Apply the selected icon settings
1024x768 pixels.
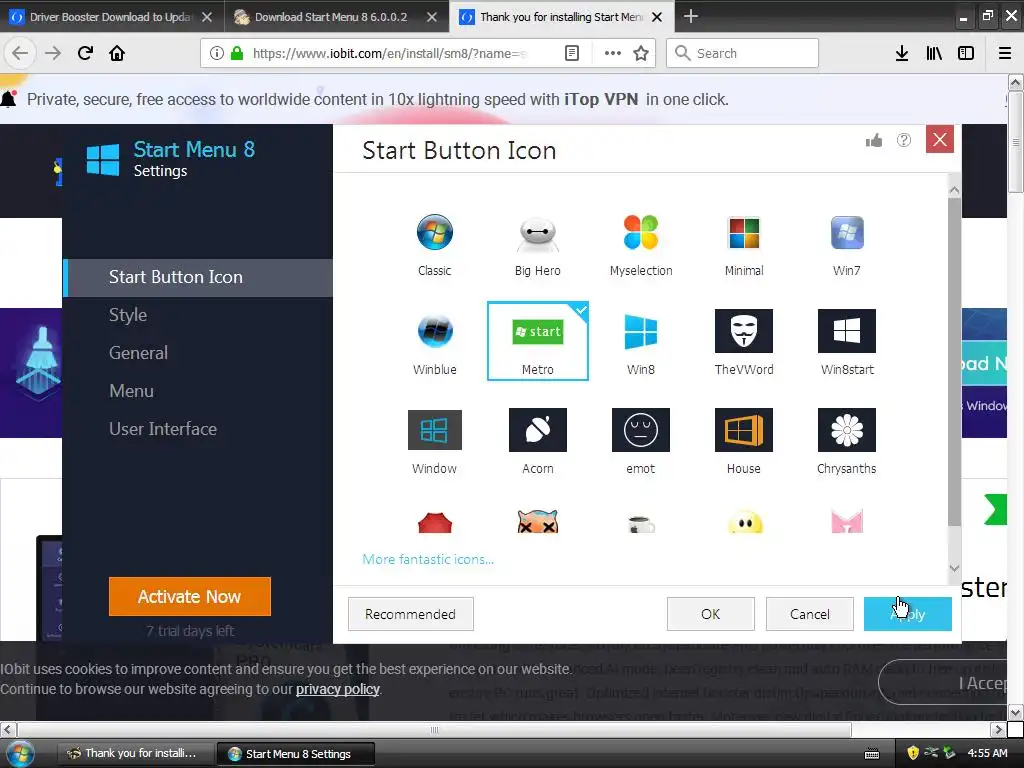coord(908,614)
